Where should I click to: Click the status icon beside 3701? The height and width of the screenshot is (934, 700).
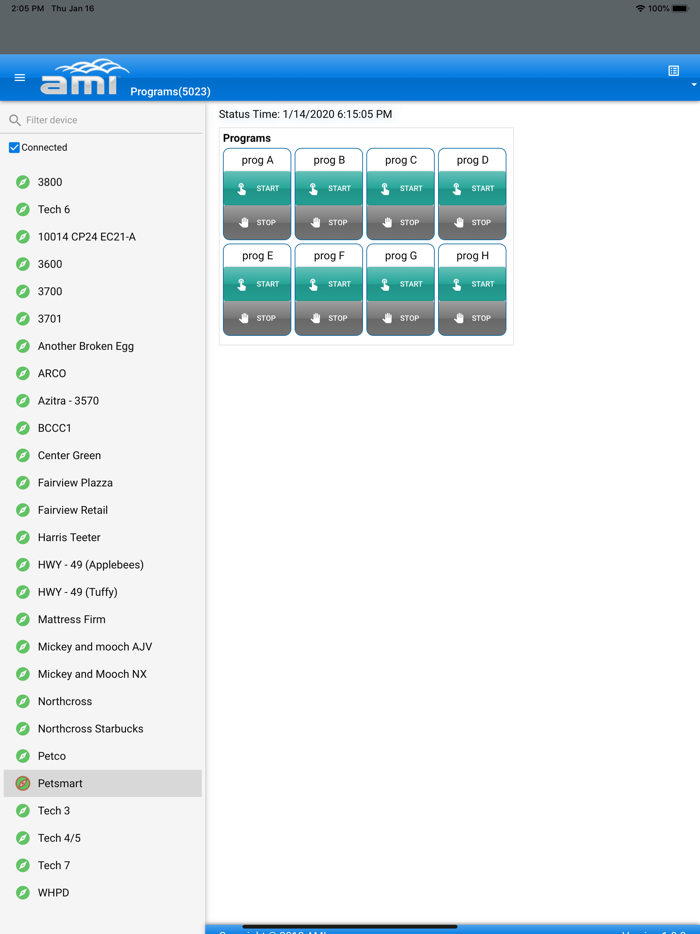pos(23,319)
